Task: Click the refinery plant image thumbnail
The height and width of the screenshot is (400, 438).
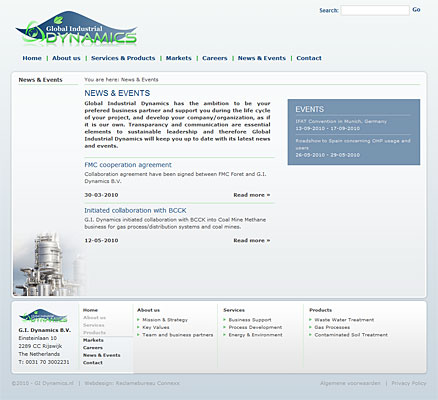Action: 49,264
